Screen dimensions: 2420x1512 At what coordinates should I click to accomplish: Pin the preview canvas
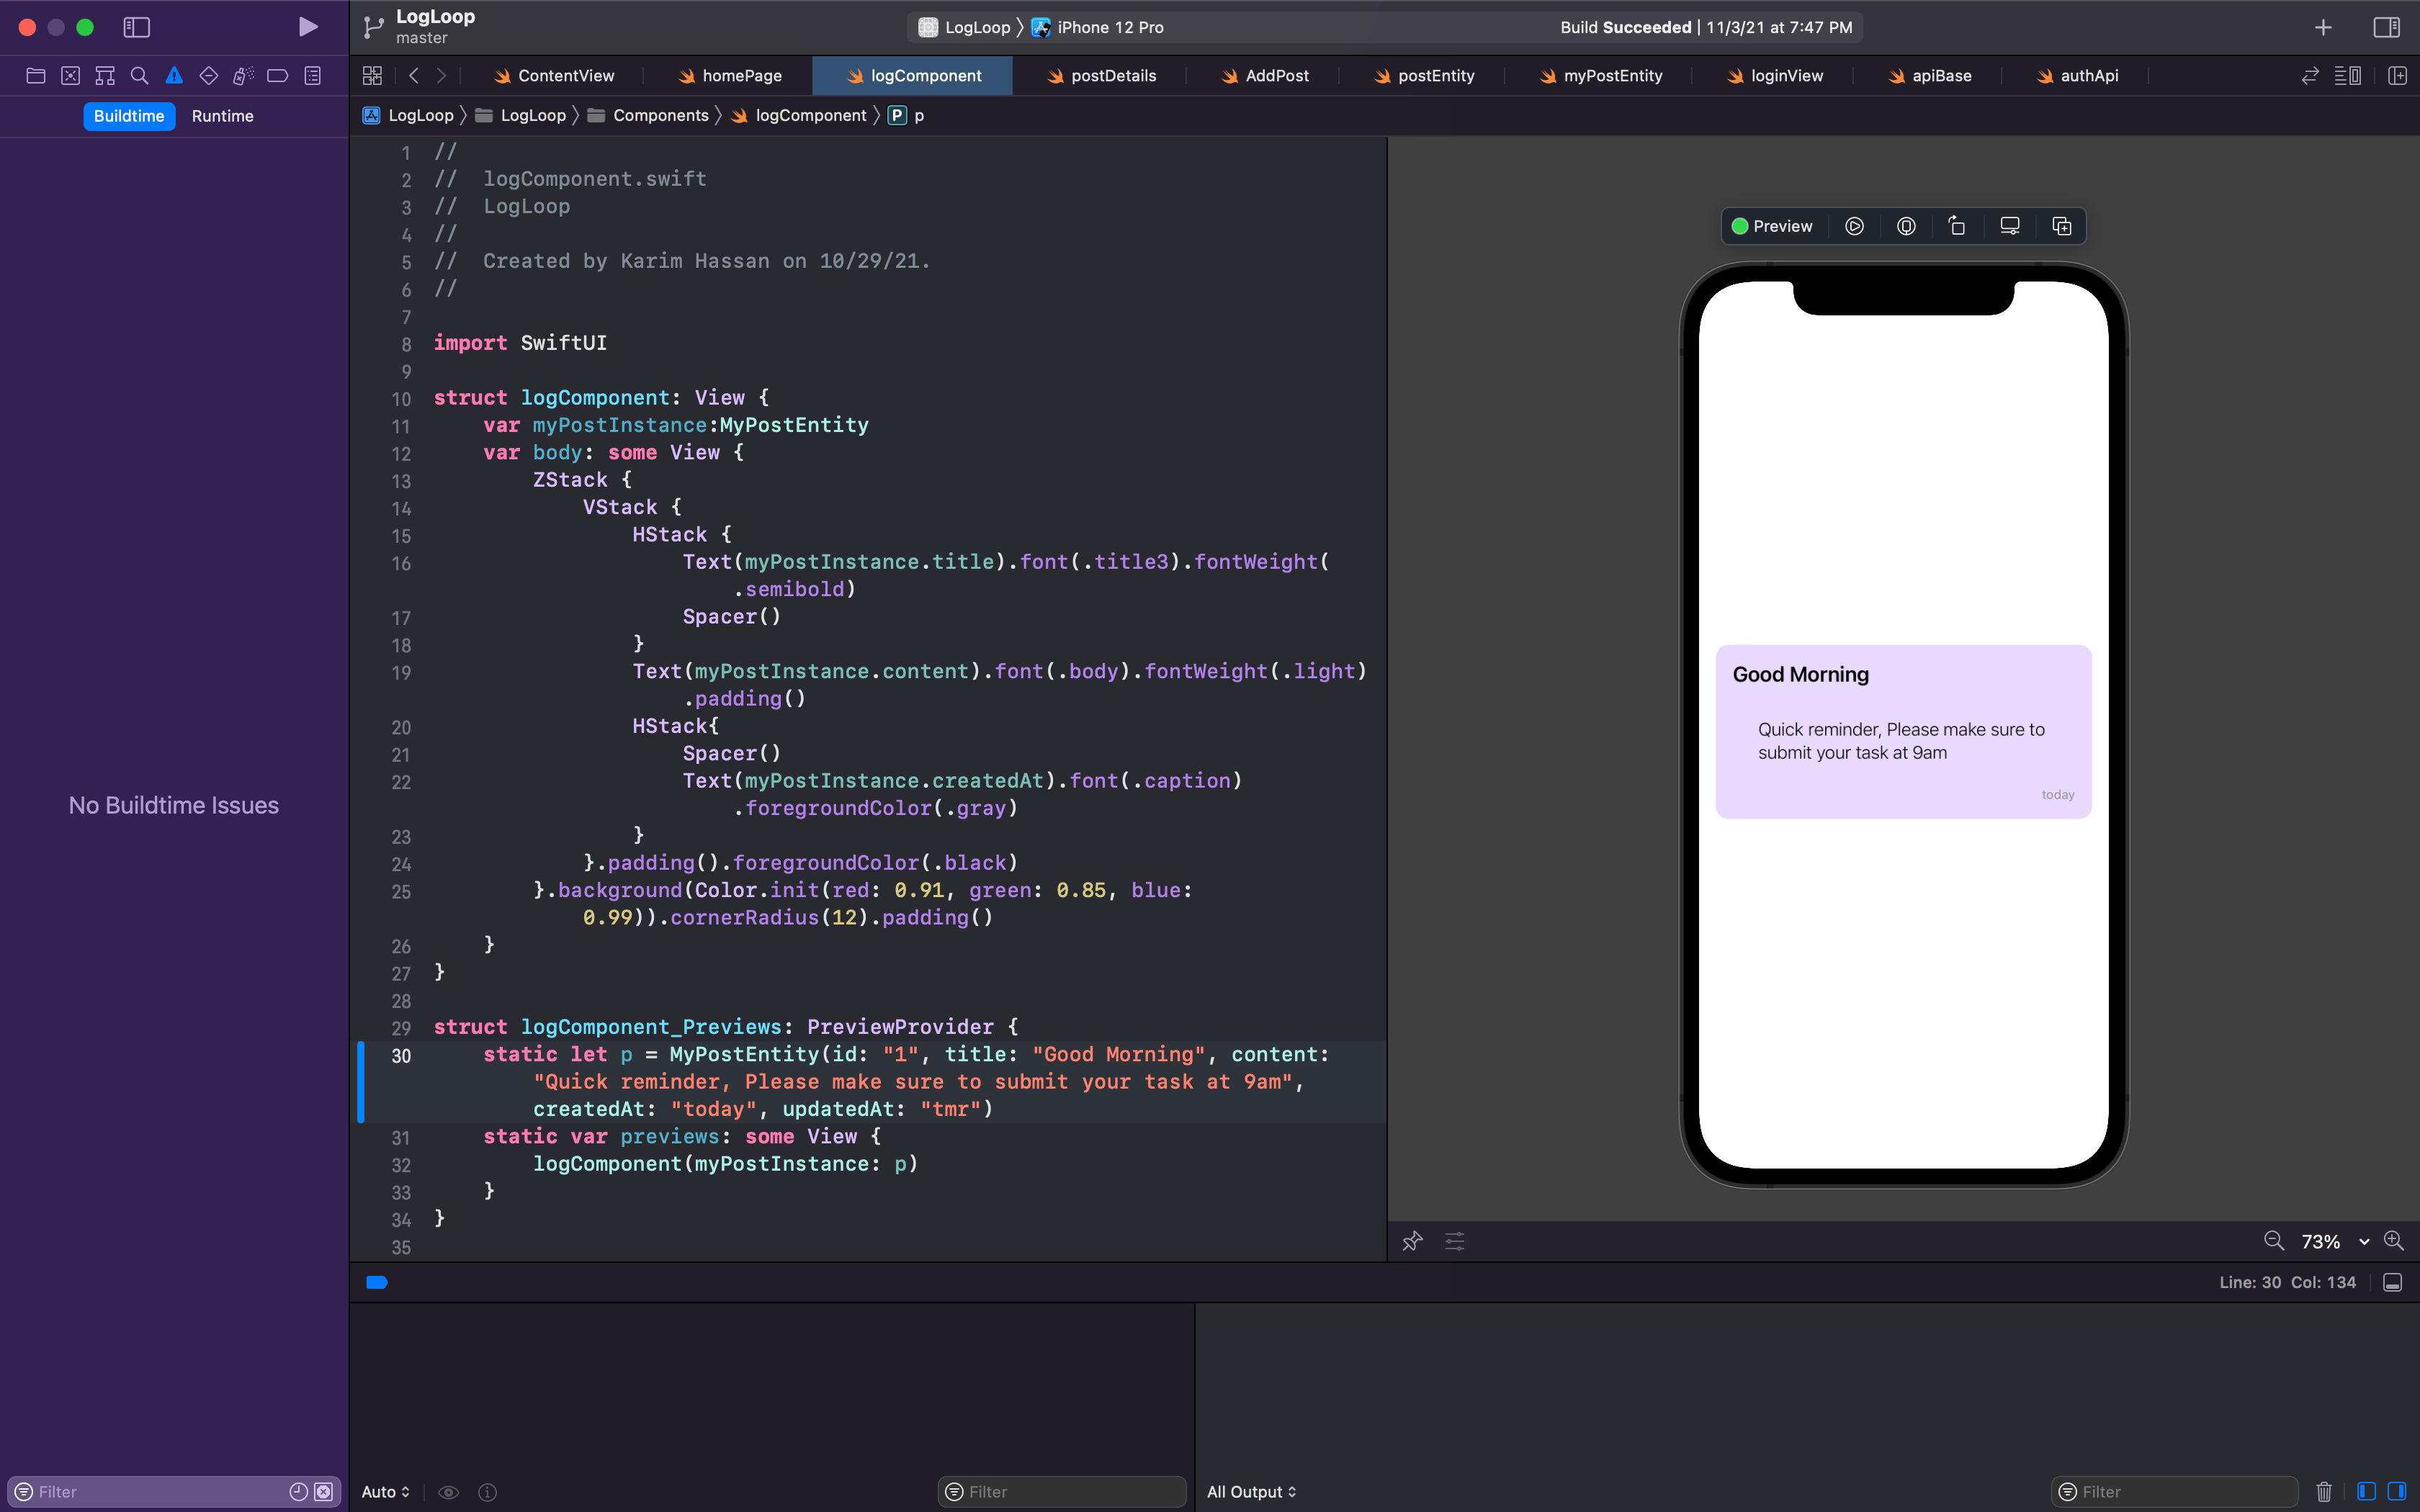point(1412,1241)
